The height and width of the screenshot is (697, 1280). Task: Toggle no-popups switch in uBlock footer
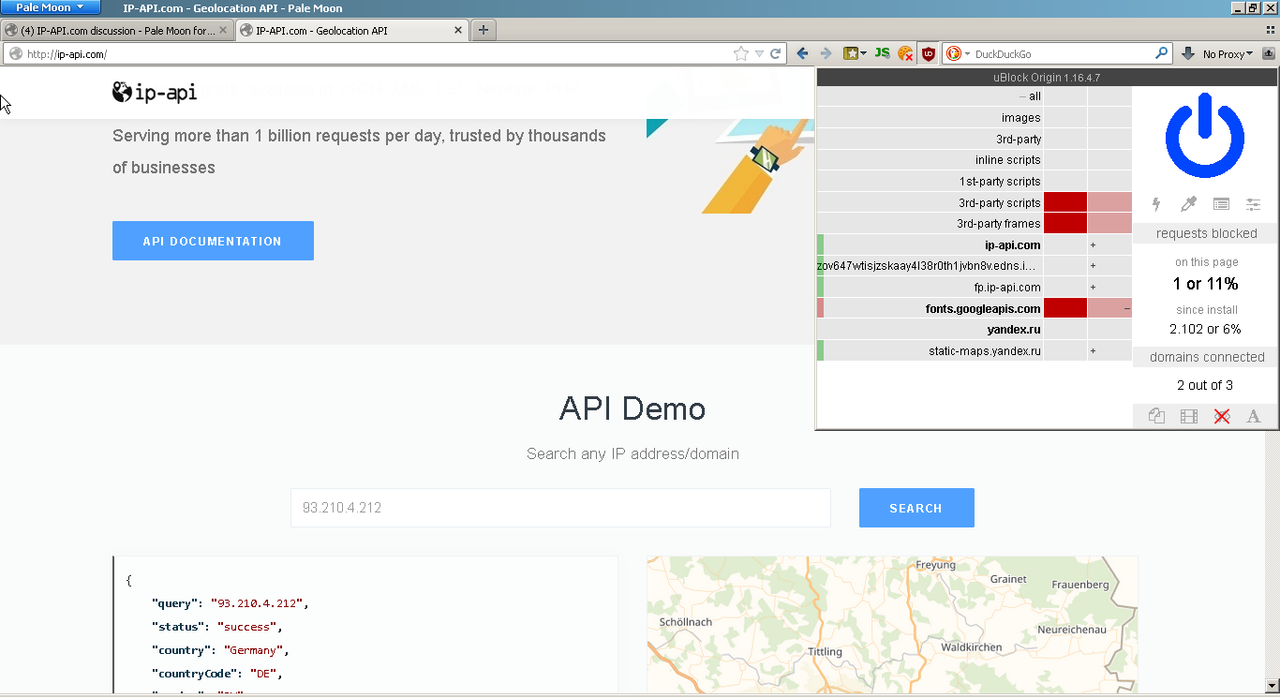[1157, 416]
